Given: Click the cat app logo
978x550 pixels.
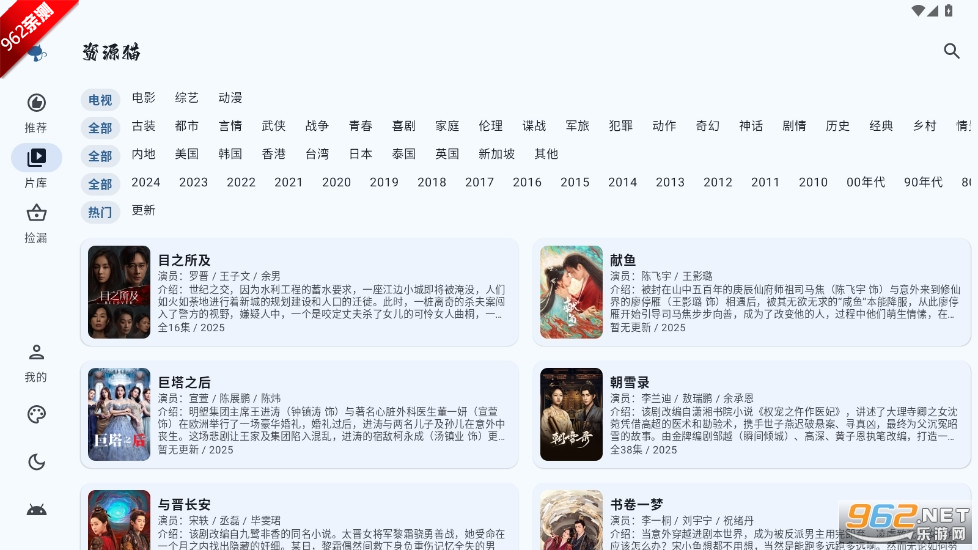Looking at the screenshot, I should click(x=37, y=54).
